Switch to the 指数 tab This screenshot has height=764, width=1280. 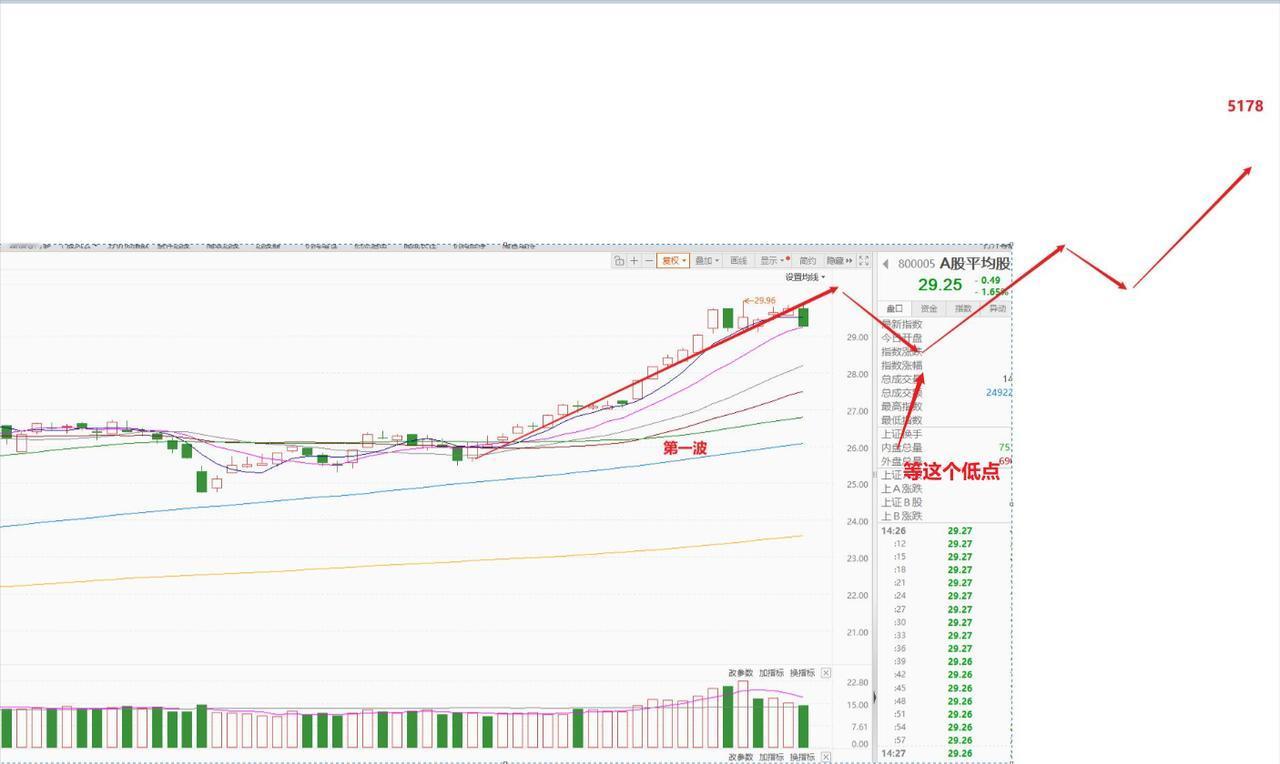click(963, 309)
